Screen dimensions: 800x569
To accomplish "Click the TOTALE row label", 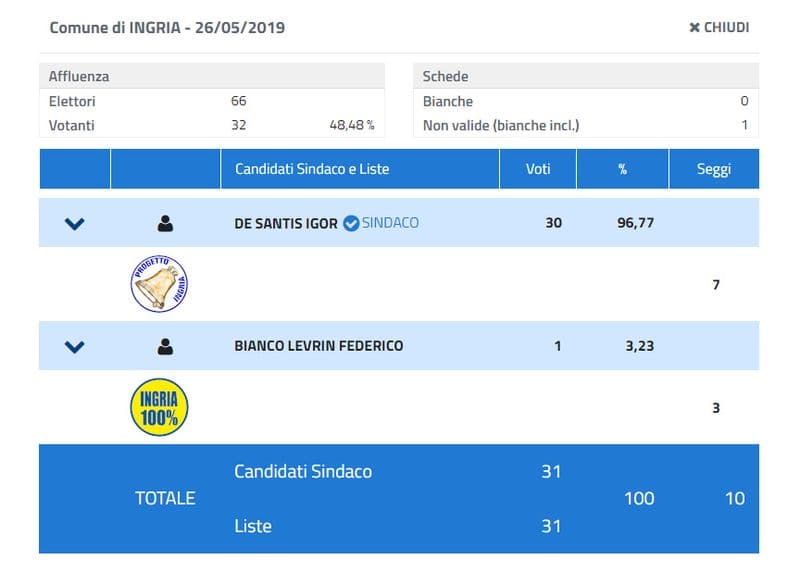I will pyautogui.click(x=165, y=498).
